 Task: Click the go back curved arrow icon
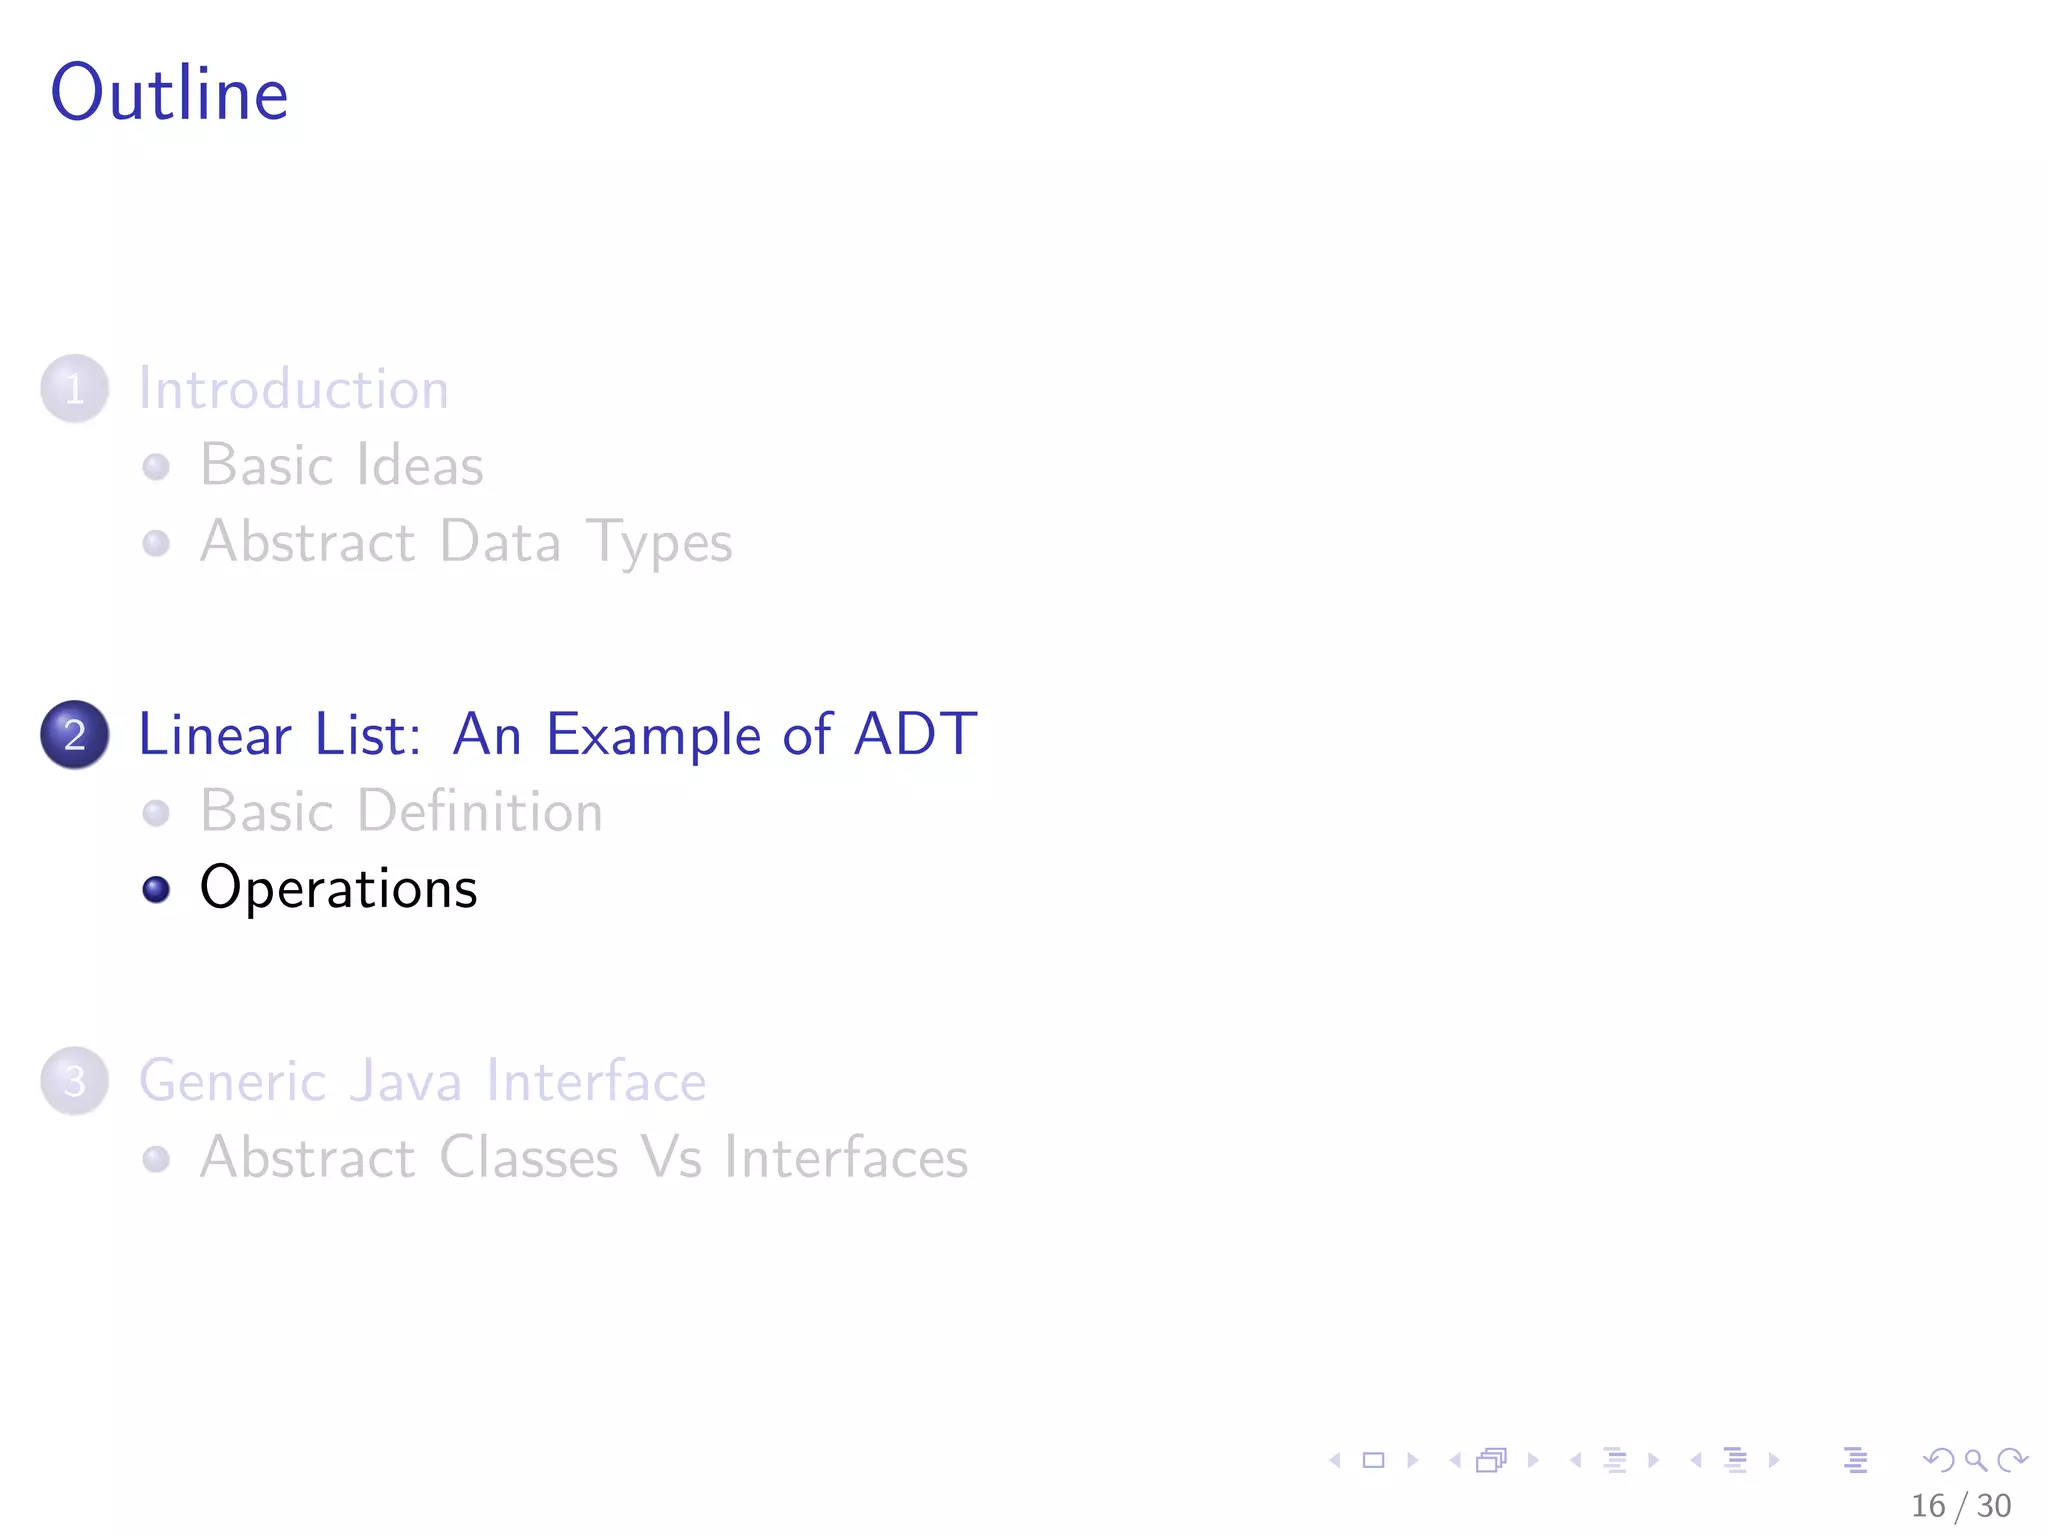click(x=1938, y=1460)
